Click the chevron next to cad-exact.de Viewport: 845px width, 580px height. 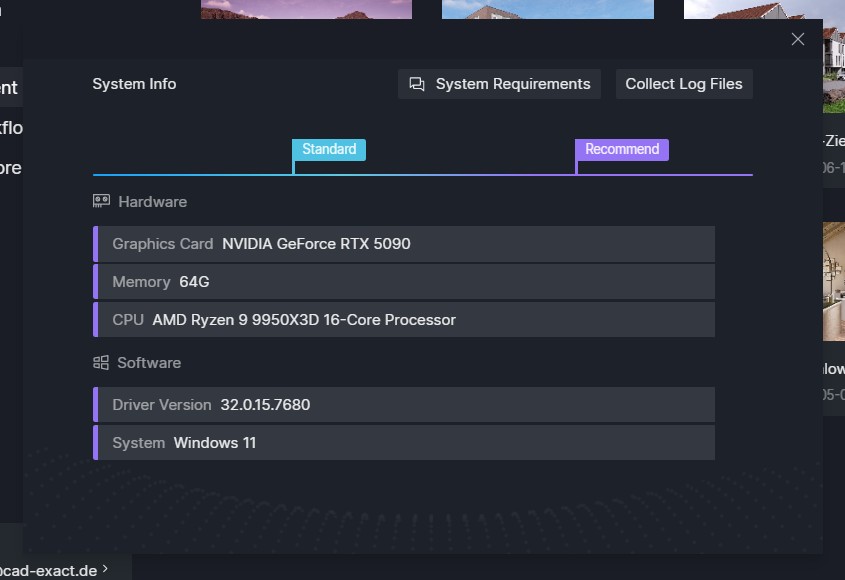point(105,569)
